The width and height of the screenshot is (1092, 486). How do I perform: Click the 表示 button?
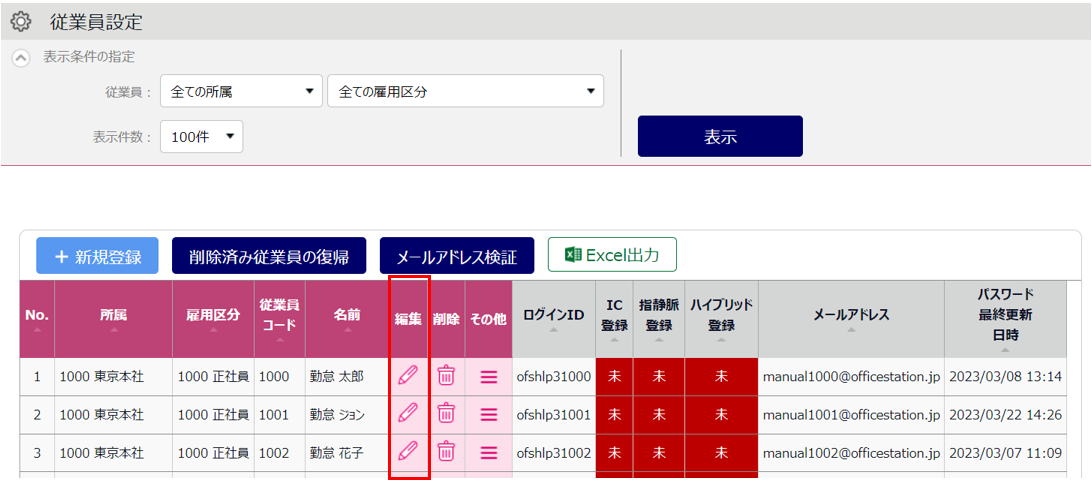[x=720, y=136]
